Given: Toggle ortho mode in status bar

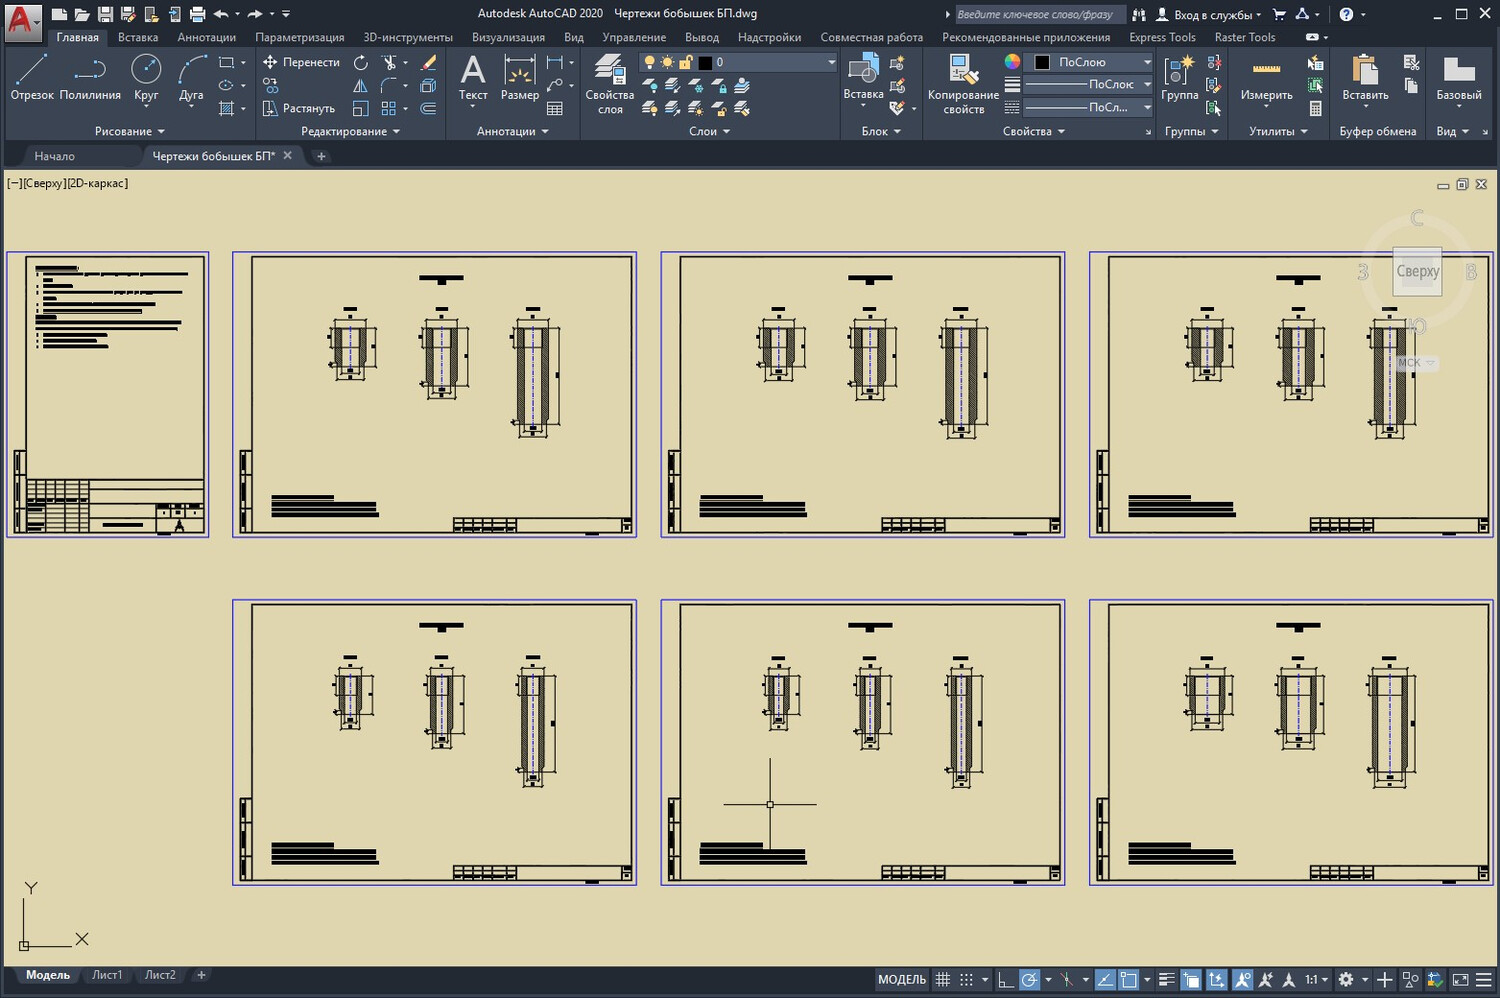Looking at the screenshot, I should tap(1006, 980).
